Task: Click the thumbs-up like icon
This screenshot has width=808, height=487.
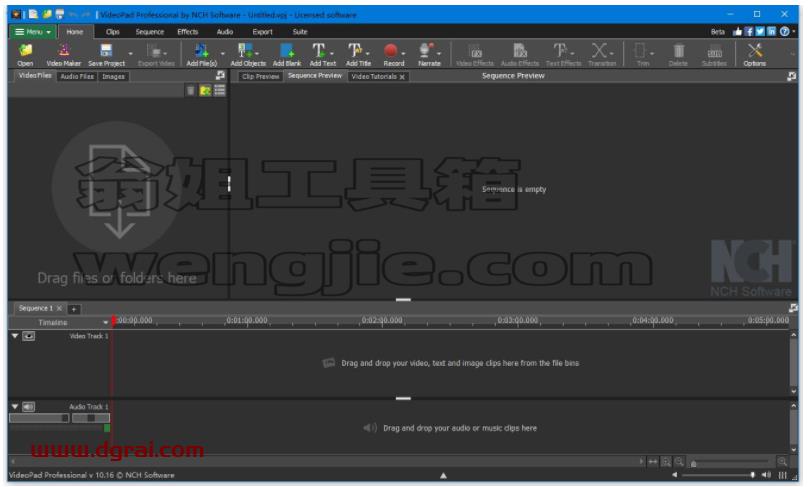Action: pyautogui.click(x=738, y=31)
